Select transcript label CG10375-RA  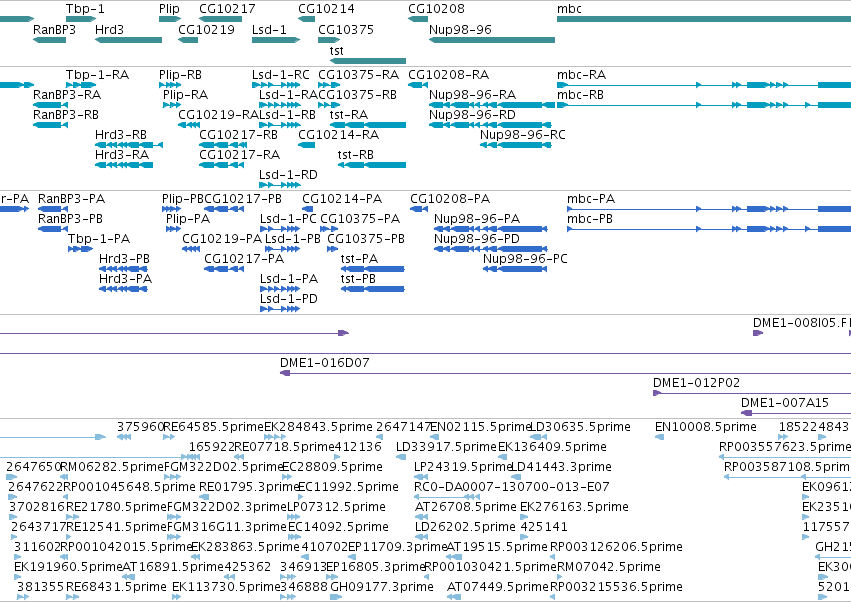coord(359,74)
